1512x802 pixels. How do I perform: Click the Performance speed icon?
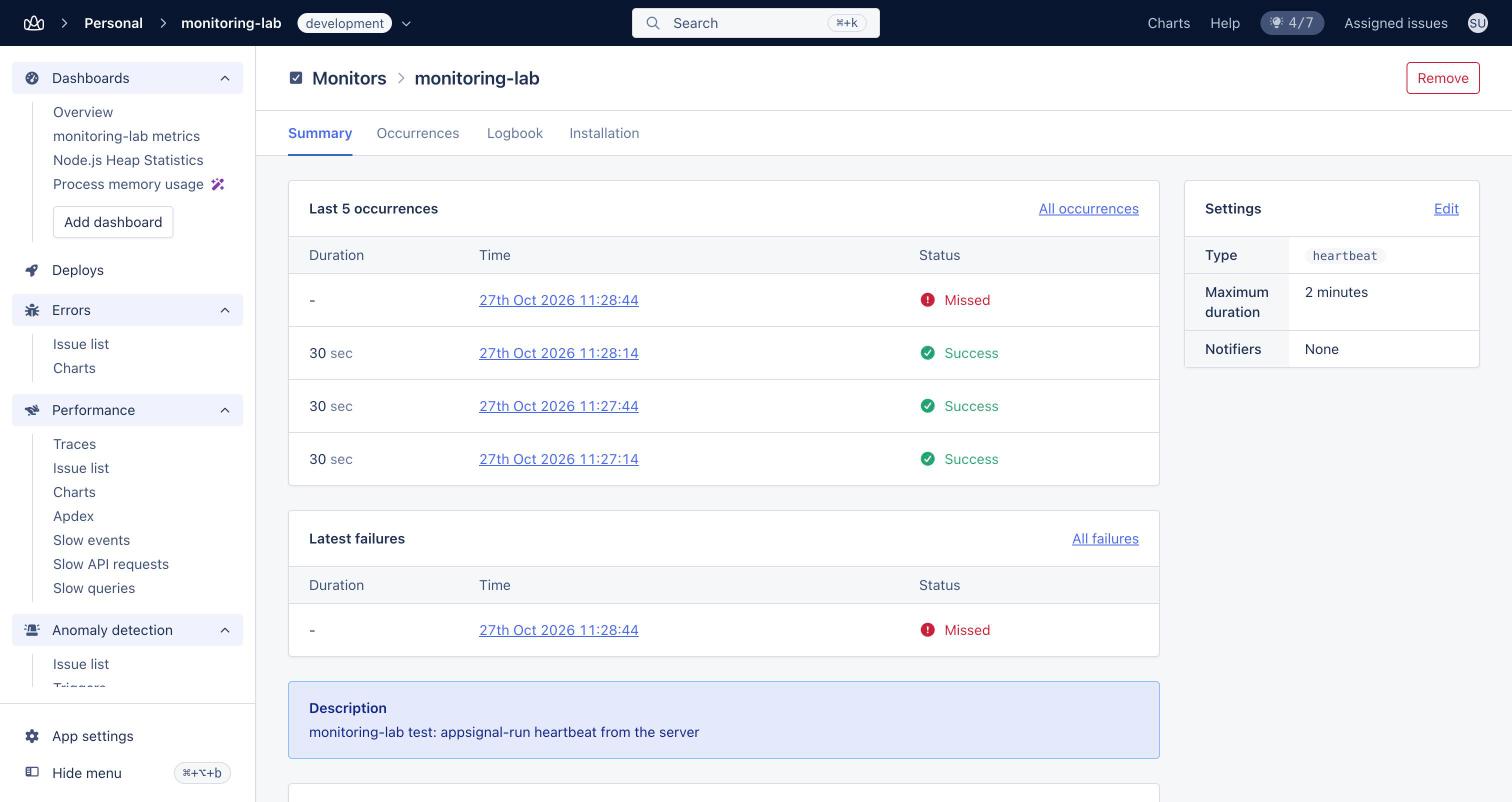(x=32, y=410)
